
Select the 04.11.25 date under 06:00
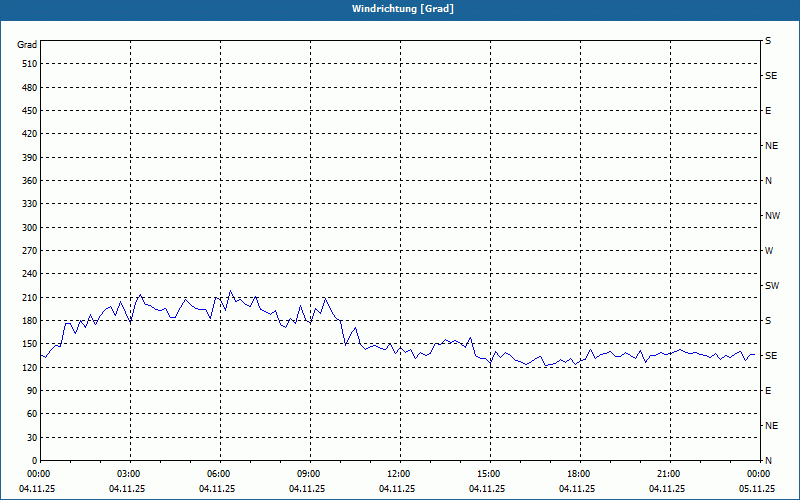point(217,489)
